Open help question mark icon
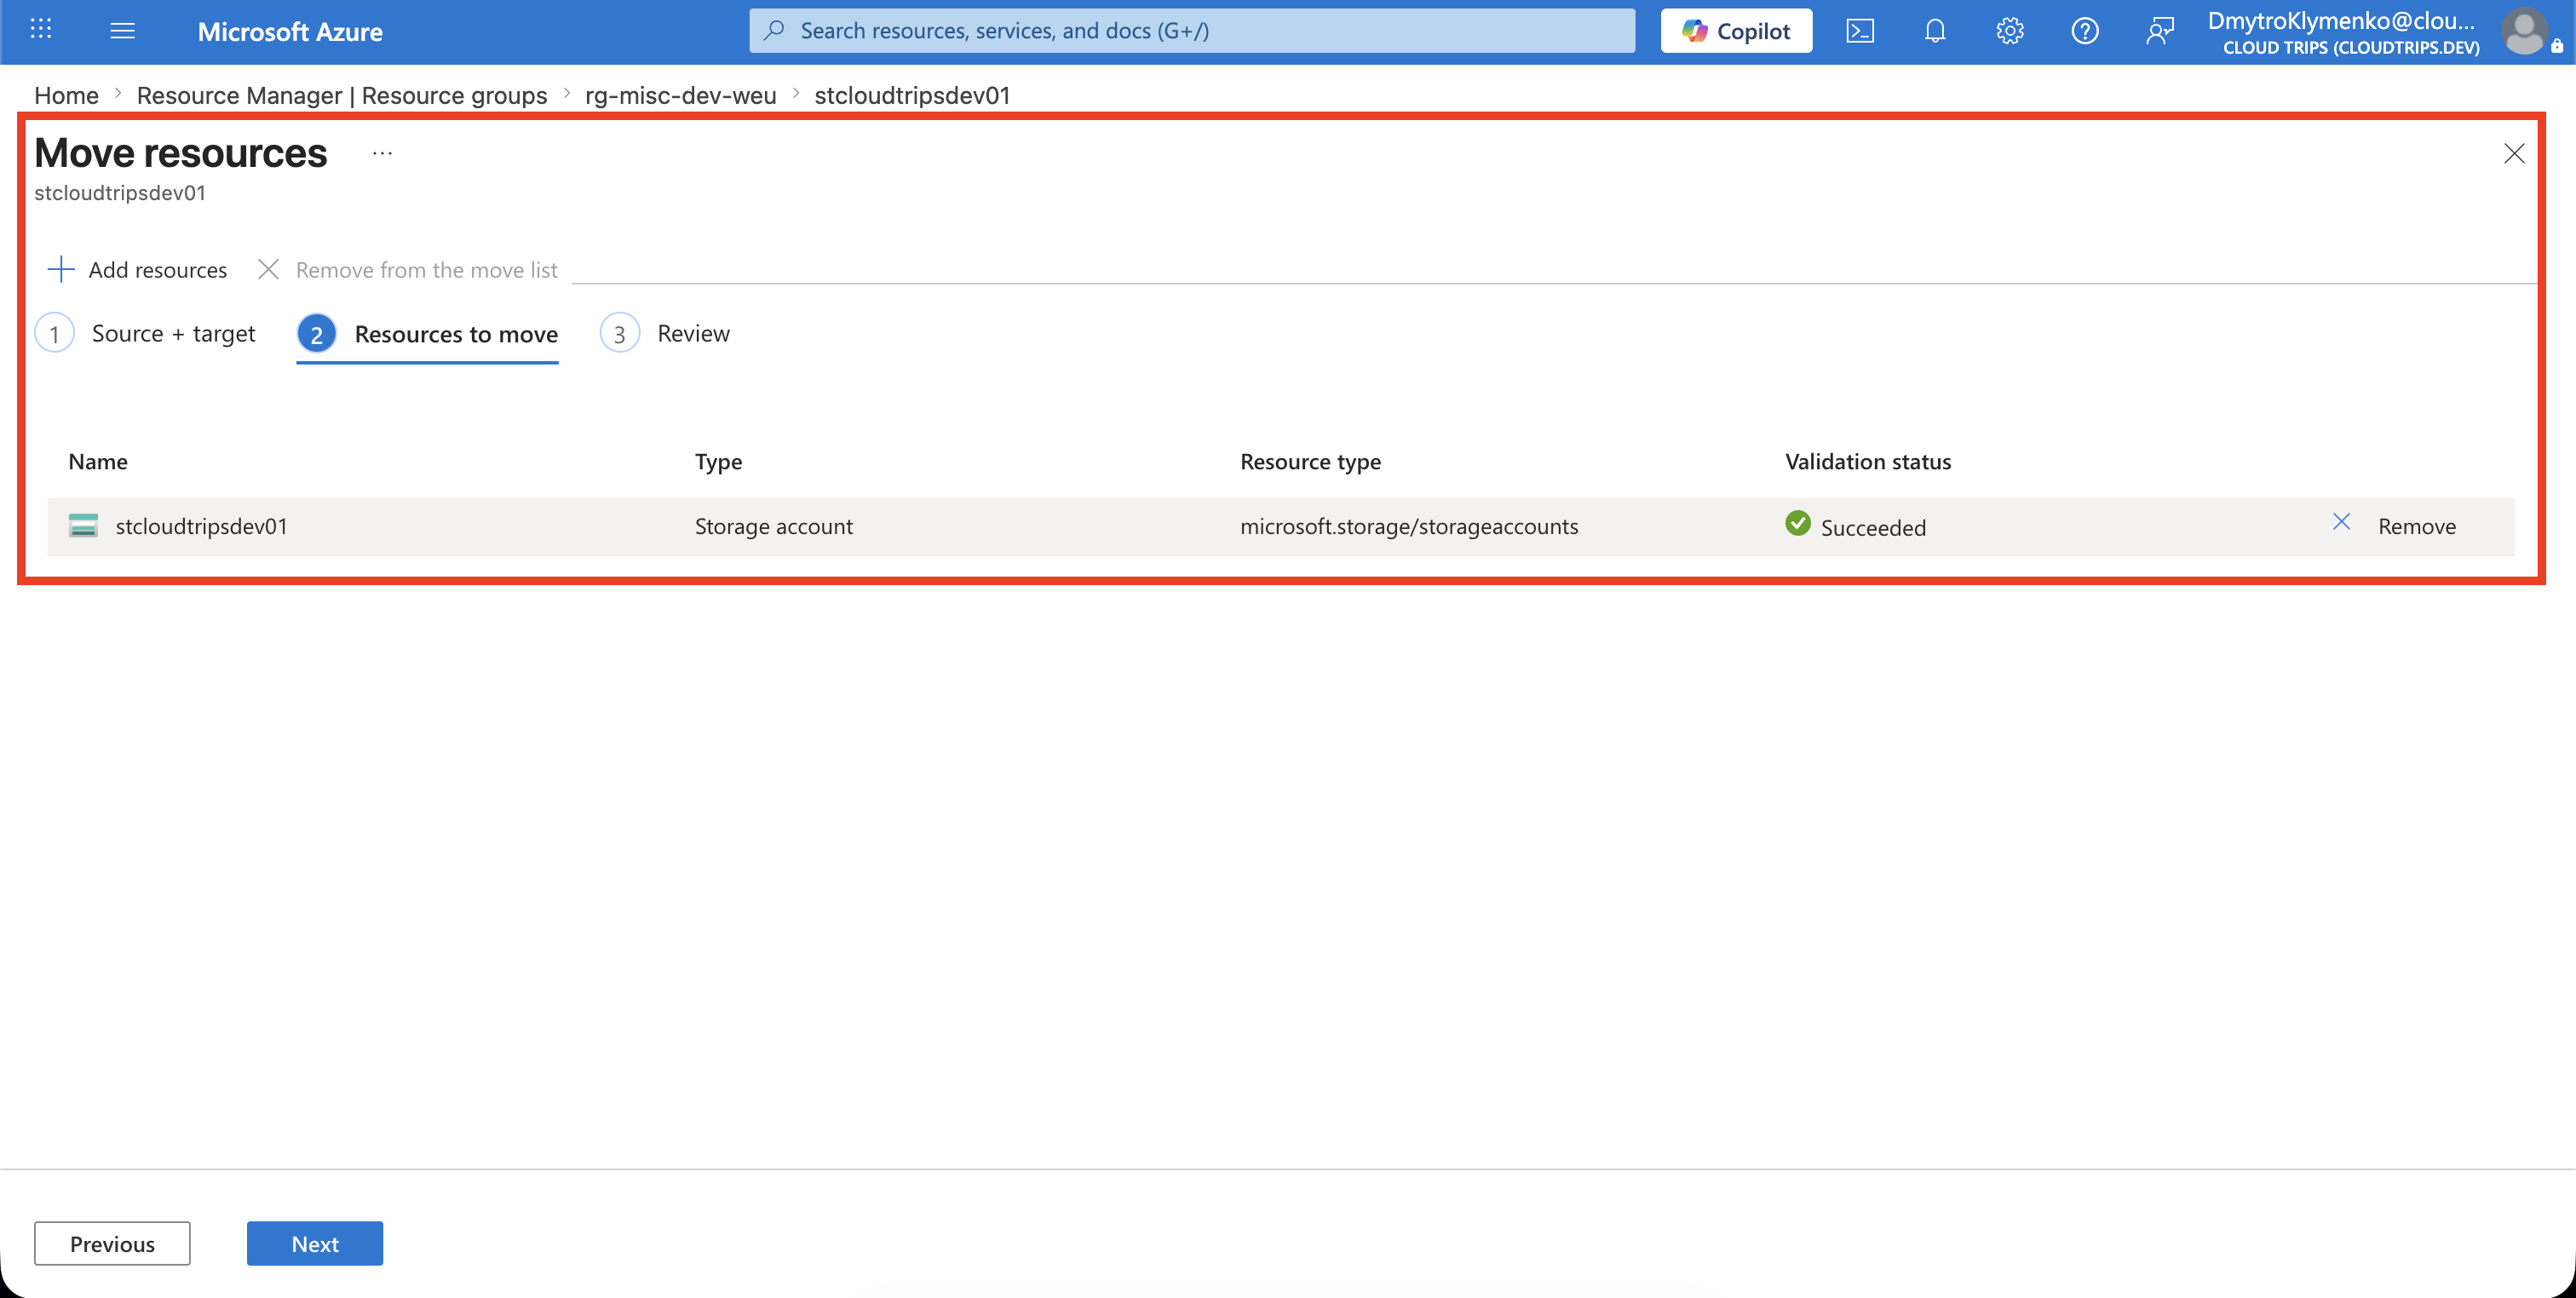 pos(2085,31)
